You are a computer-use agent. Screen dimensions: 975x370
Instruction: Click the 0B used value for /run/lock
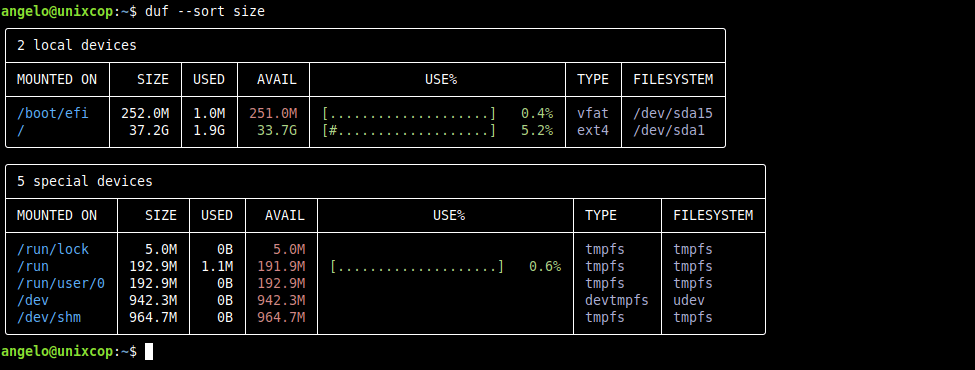(x=225, y=249)
